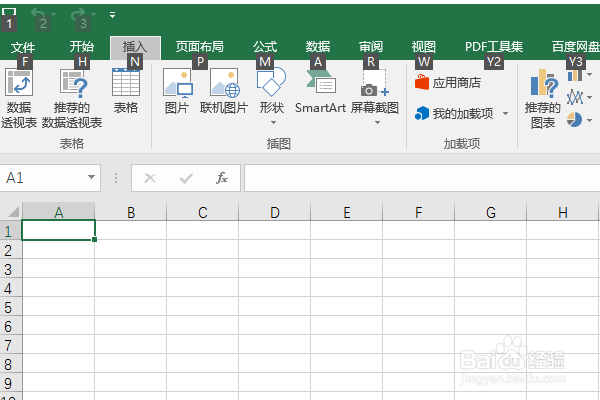Select row 3 header
Viewport: 600px width, 400px height.
click(11, 269)
